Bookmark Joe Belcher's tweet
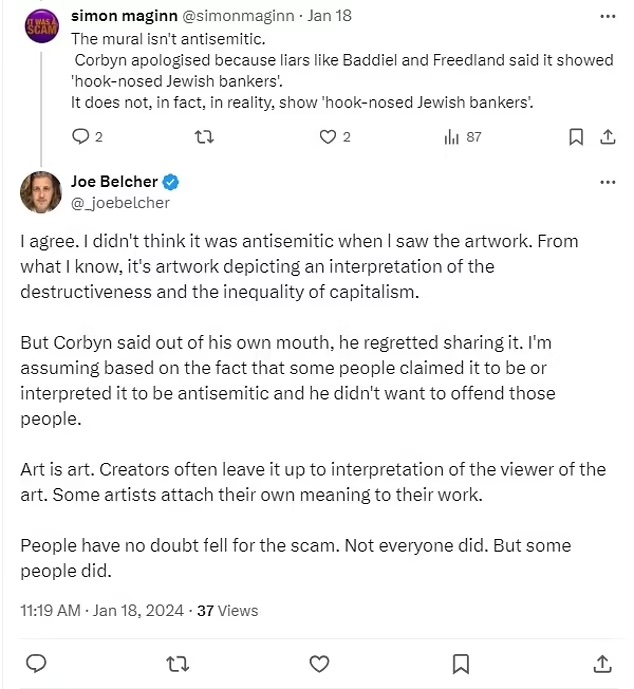 click(461, 662)
